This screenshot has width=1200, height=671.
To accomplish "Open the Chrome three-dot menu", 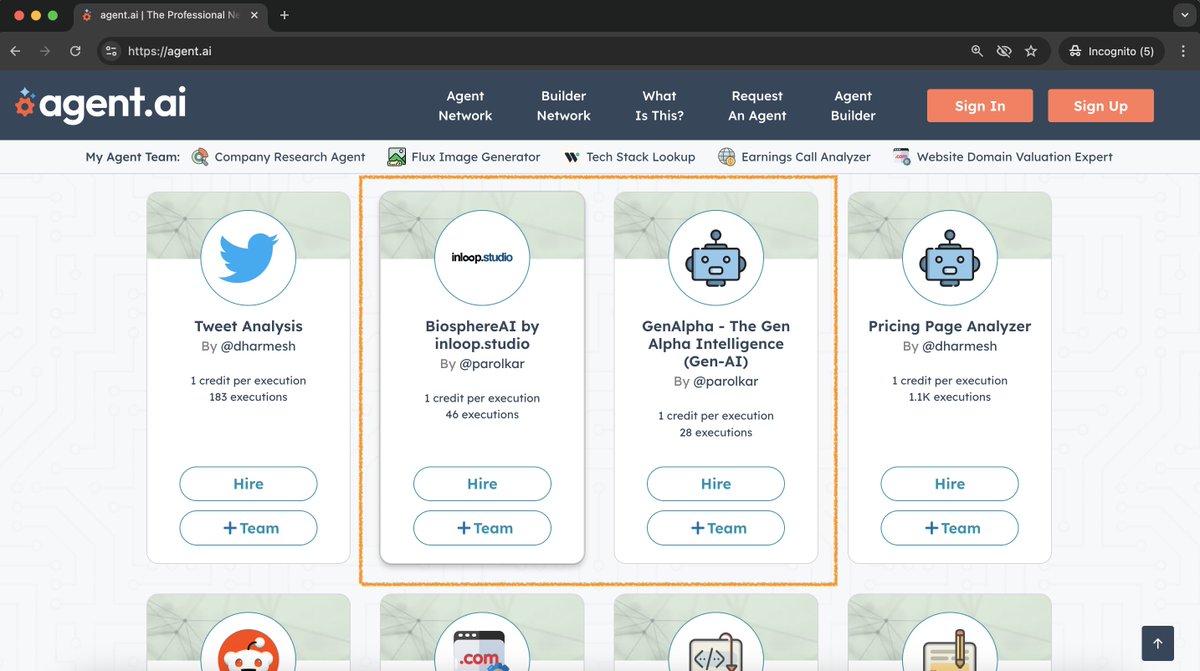I will coord(1183,51).
